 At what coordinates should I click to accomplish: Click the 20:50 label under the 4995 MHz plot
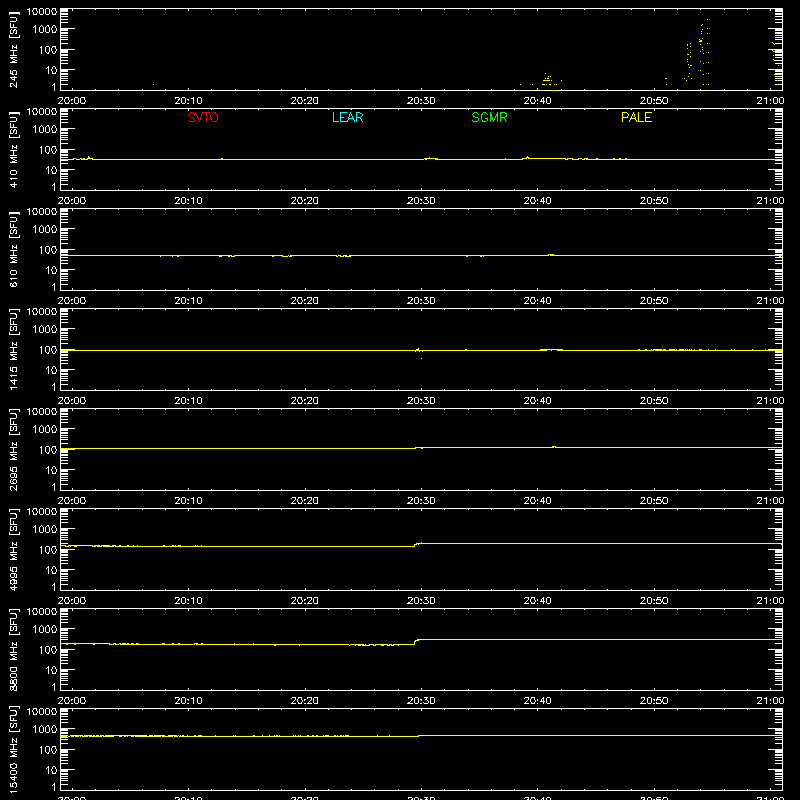pyautogui.click(x=654, y=601)
